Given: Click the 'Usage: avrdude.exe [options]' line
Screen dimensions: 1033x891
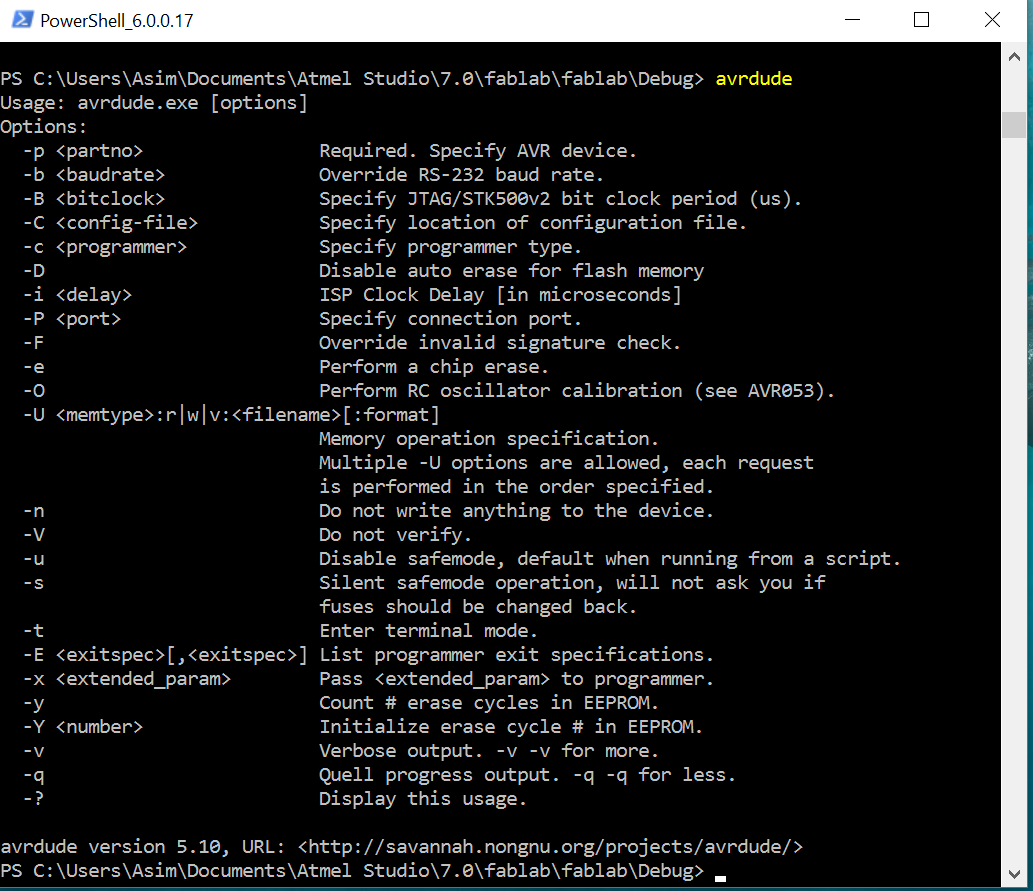Looking at the screenshot, I should [x=154, y=103].
